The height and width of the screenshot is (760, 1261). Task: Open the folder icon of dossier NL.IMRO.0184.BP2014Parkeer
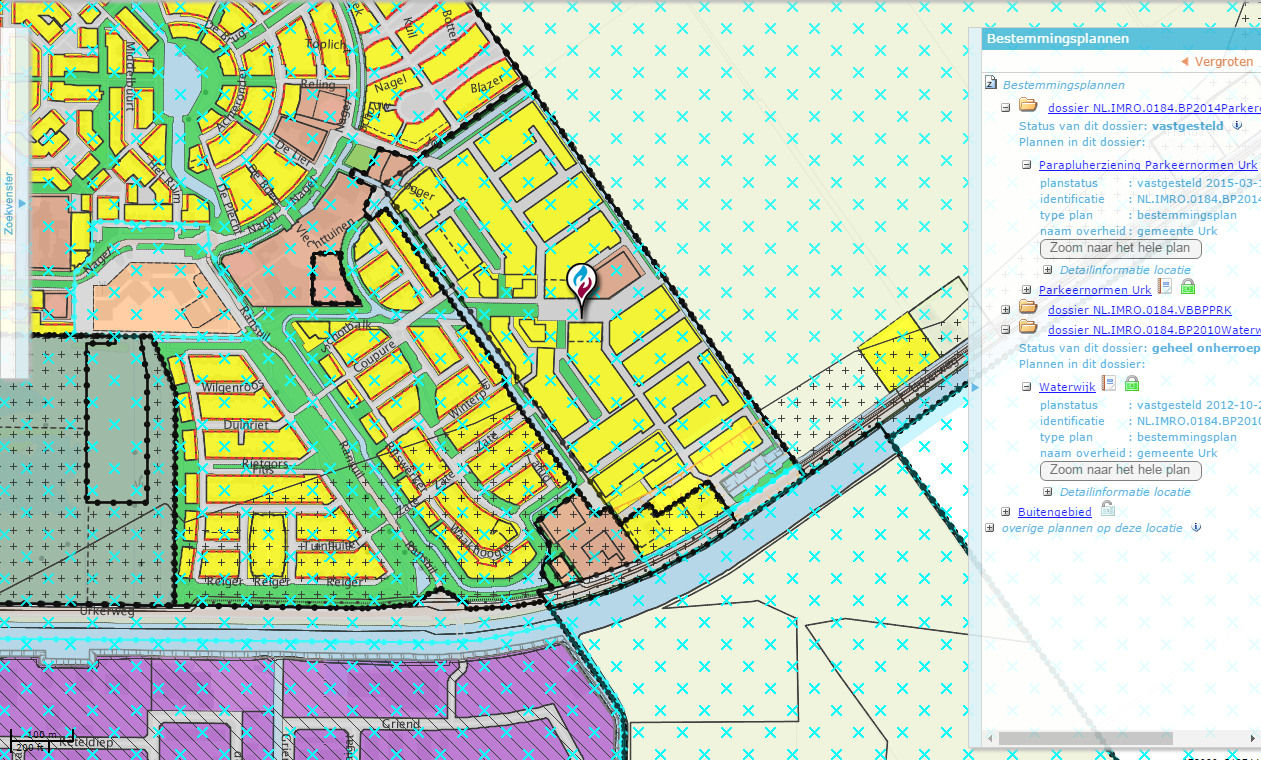coord(1027,105)
